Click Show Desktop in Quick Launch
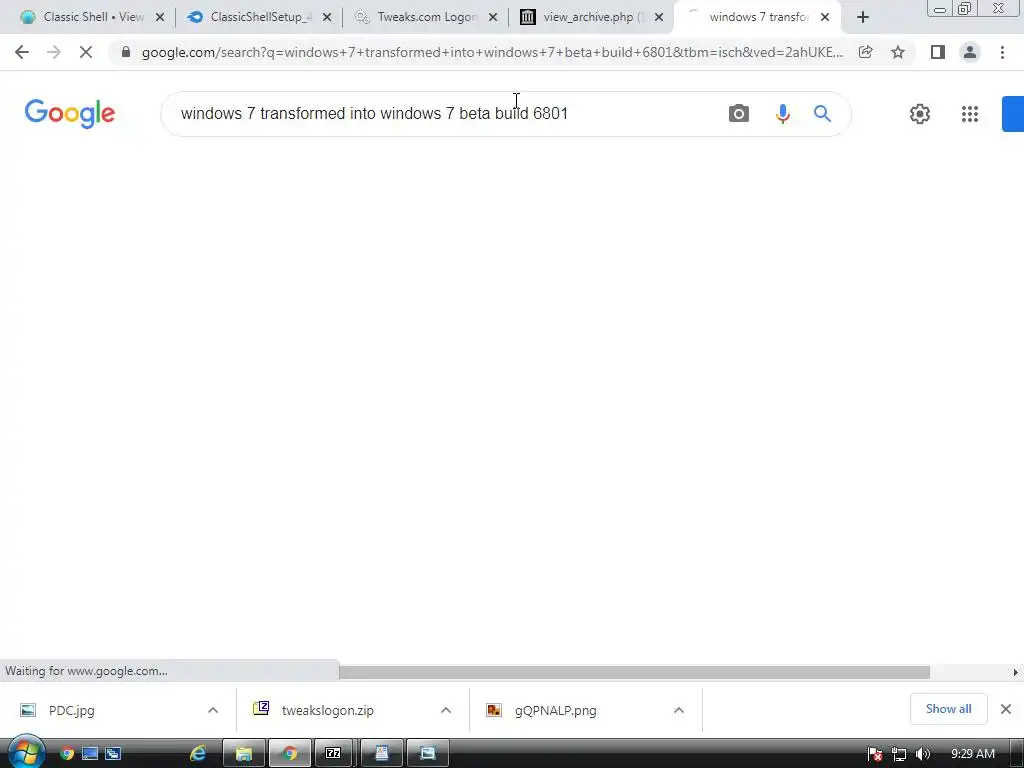This screenshot has height=768, width=1024. (90, 754)
